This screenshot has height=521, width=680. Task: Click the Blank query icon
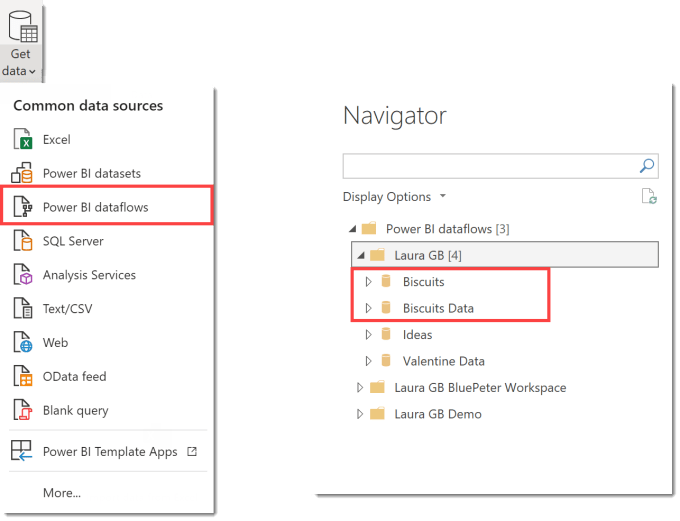click(22, 410)
